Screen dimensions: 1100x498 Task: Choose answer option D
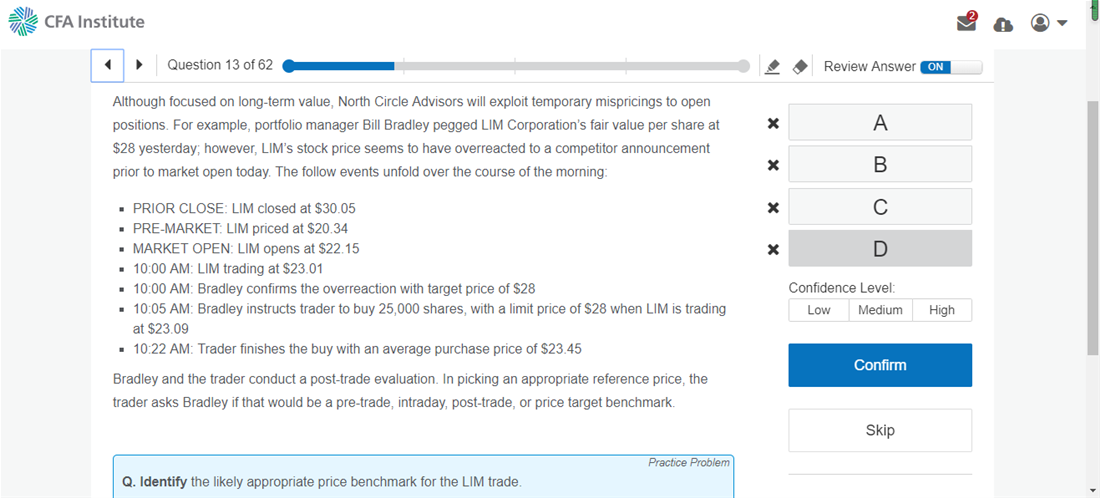point(880,248)
